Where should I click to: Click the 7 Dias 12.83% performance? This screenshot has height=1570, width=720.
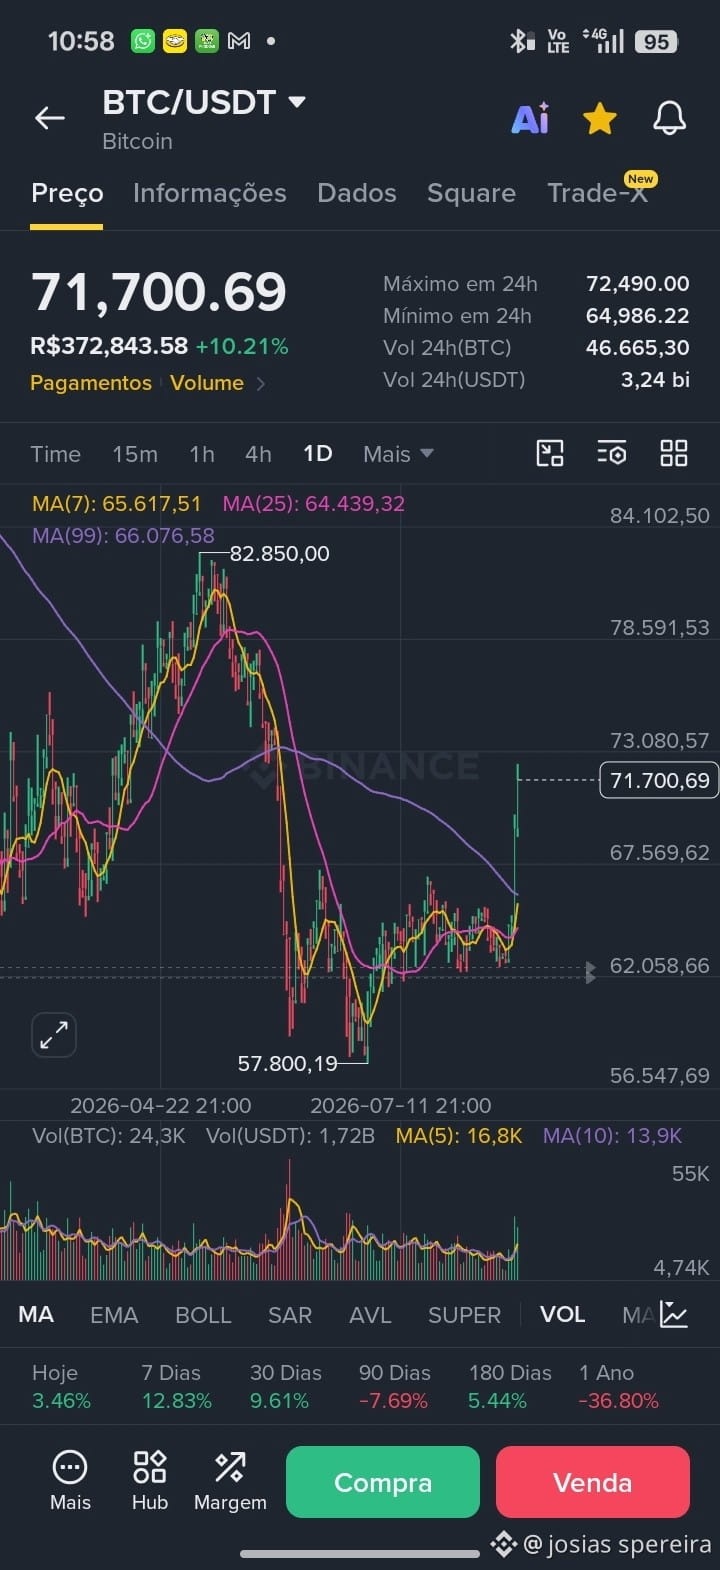[176, 1387]
